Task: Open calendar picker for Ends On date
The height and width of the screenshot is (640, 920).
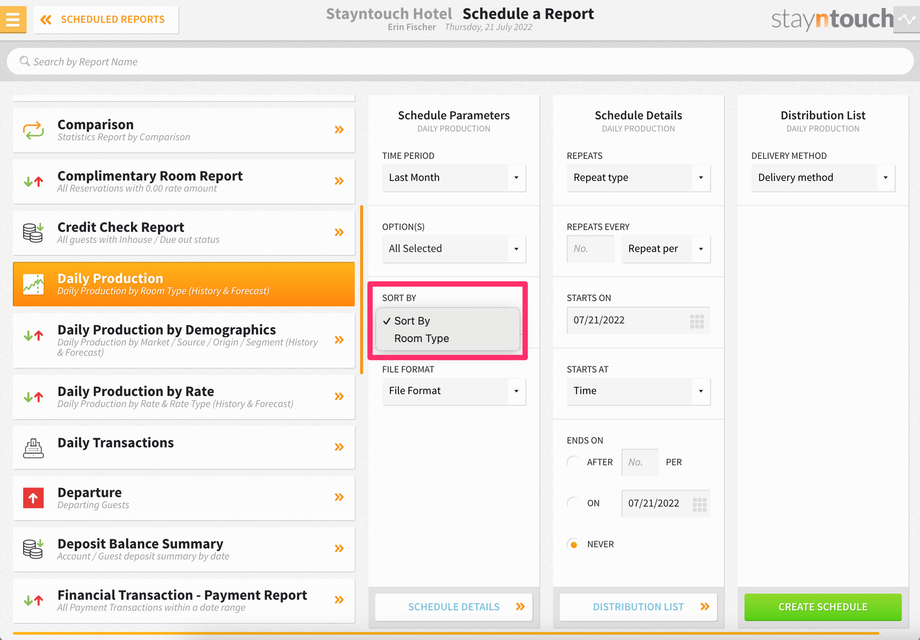Action: [699, 504]
